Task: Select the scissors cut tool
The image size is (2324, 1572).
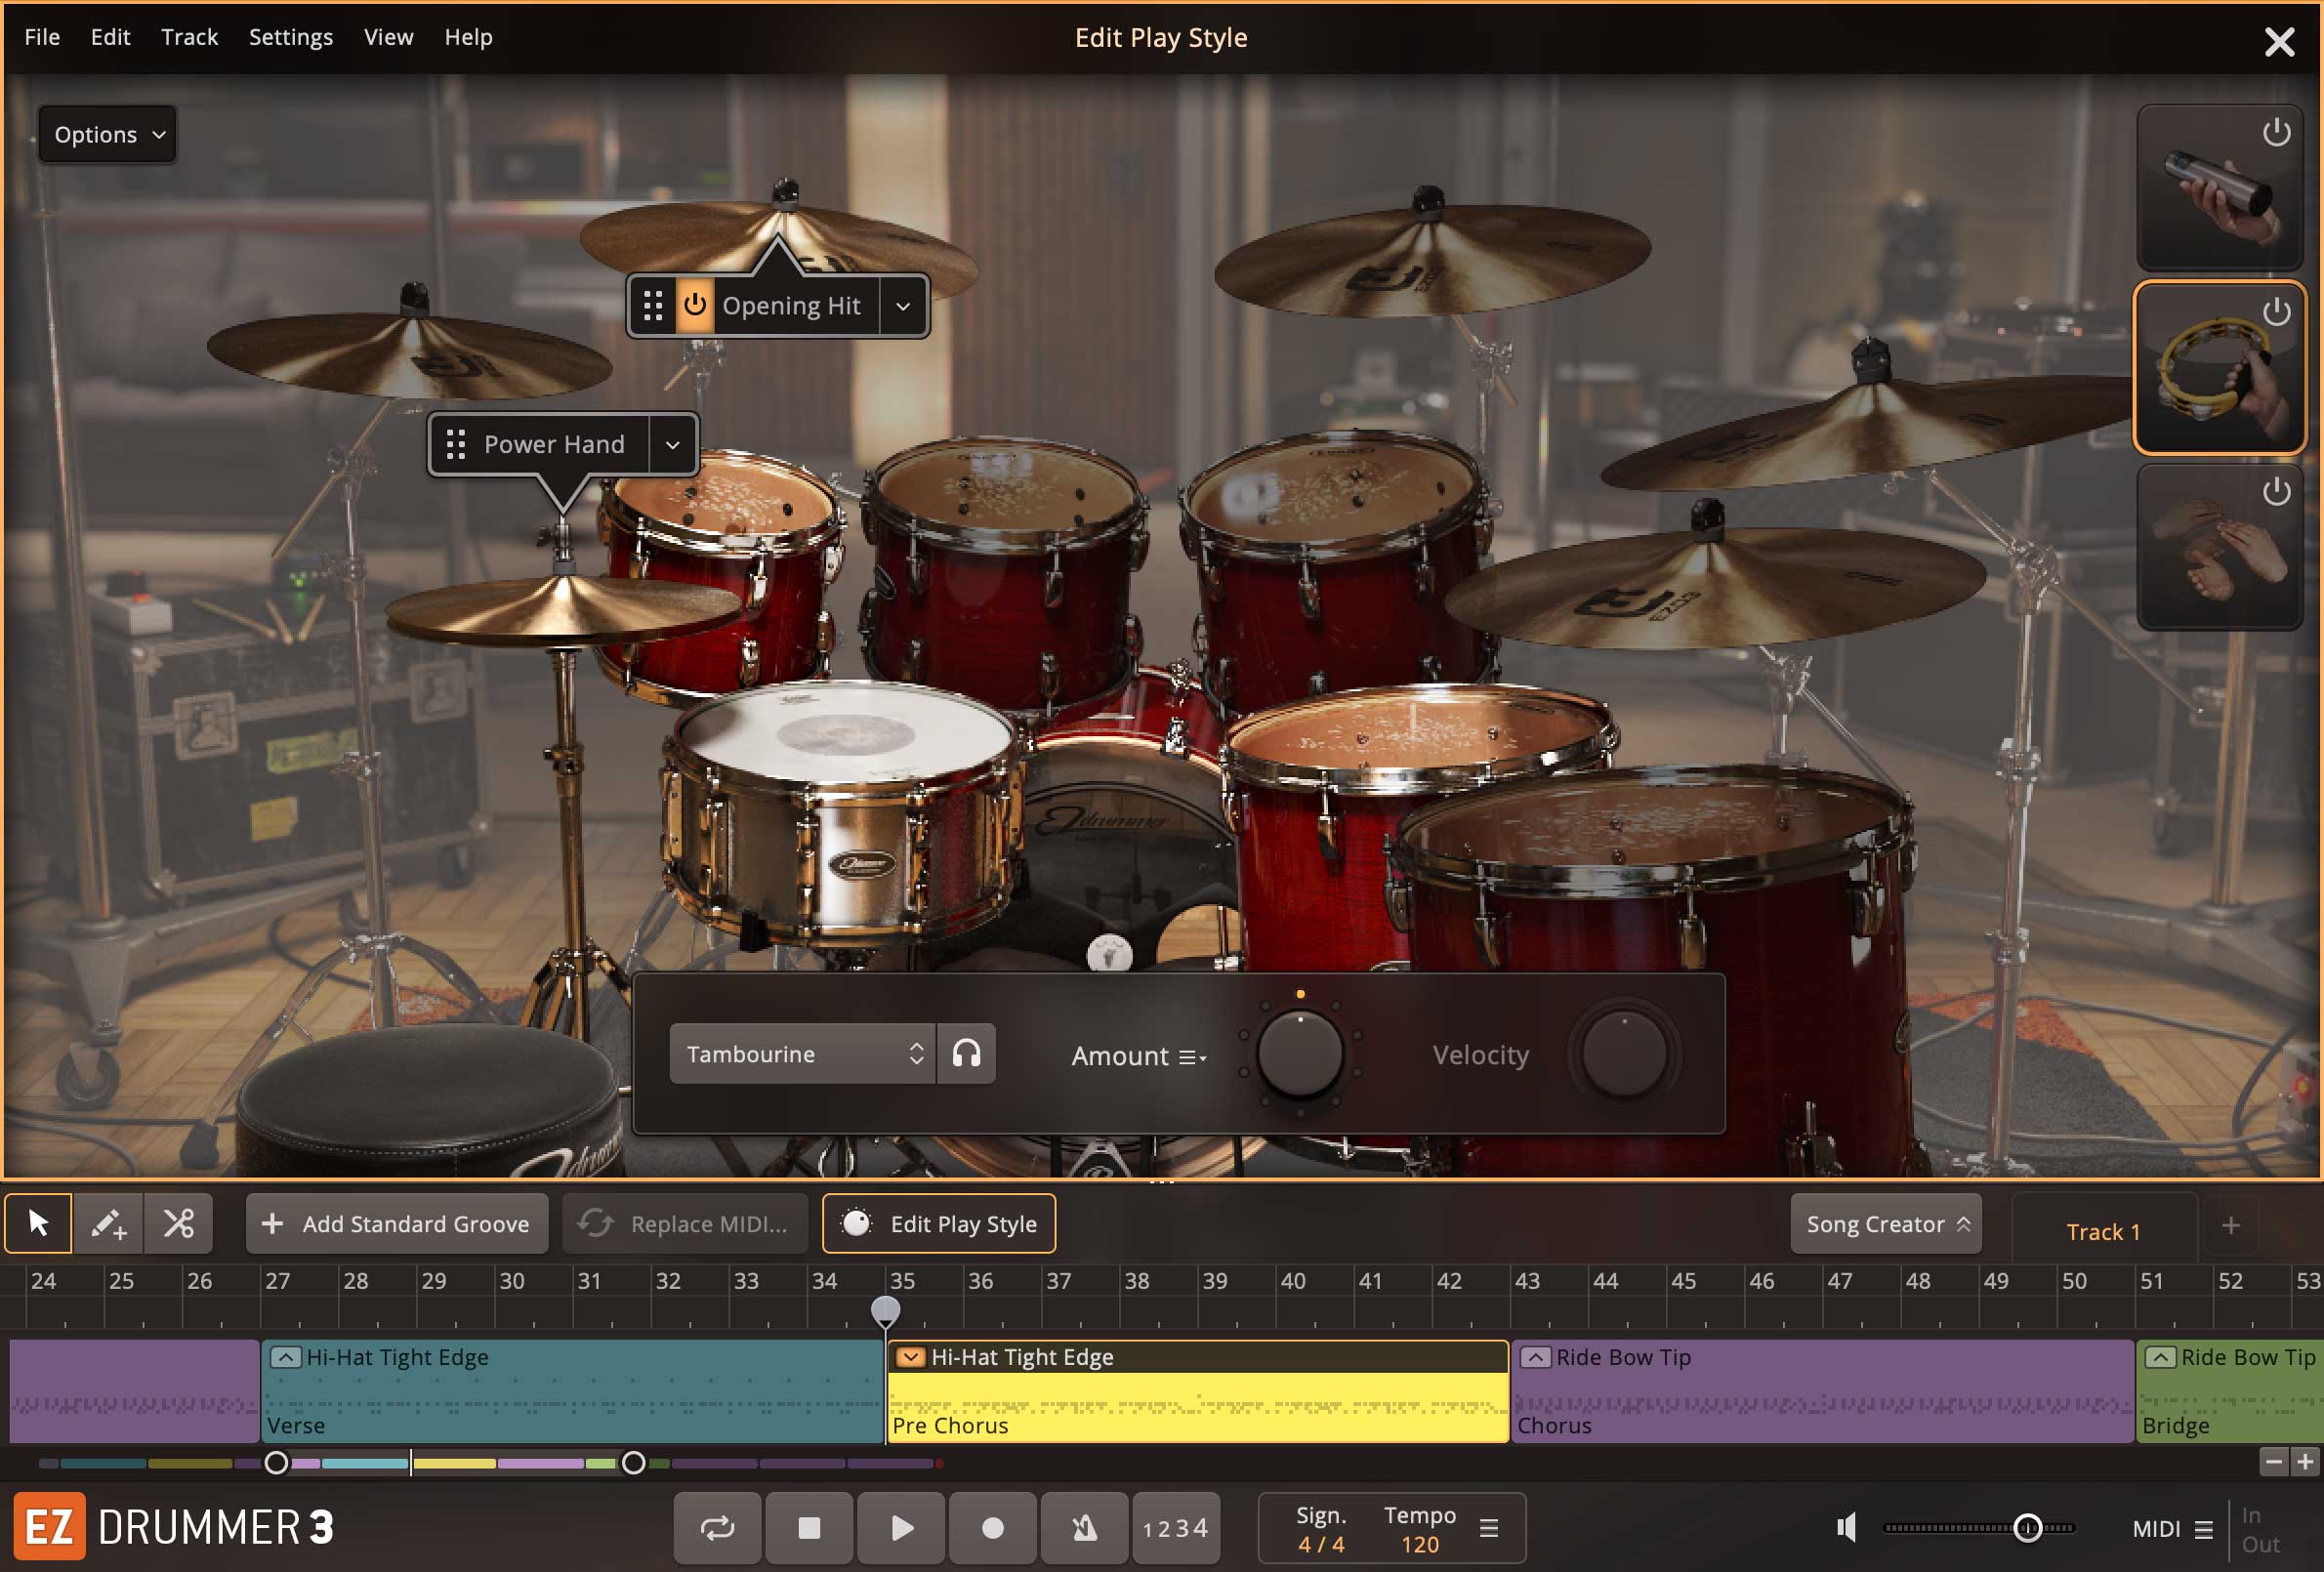Action: coord(179,1223)
